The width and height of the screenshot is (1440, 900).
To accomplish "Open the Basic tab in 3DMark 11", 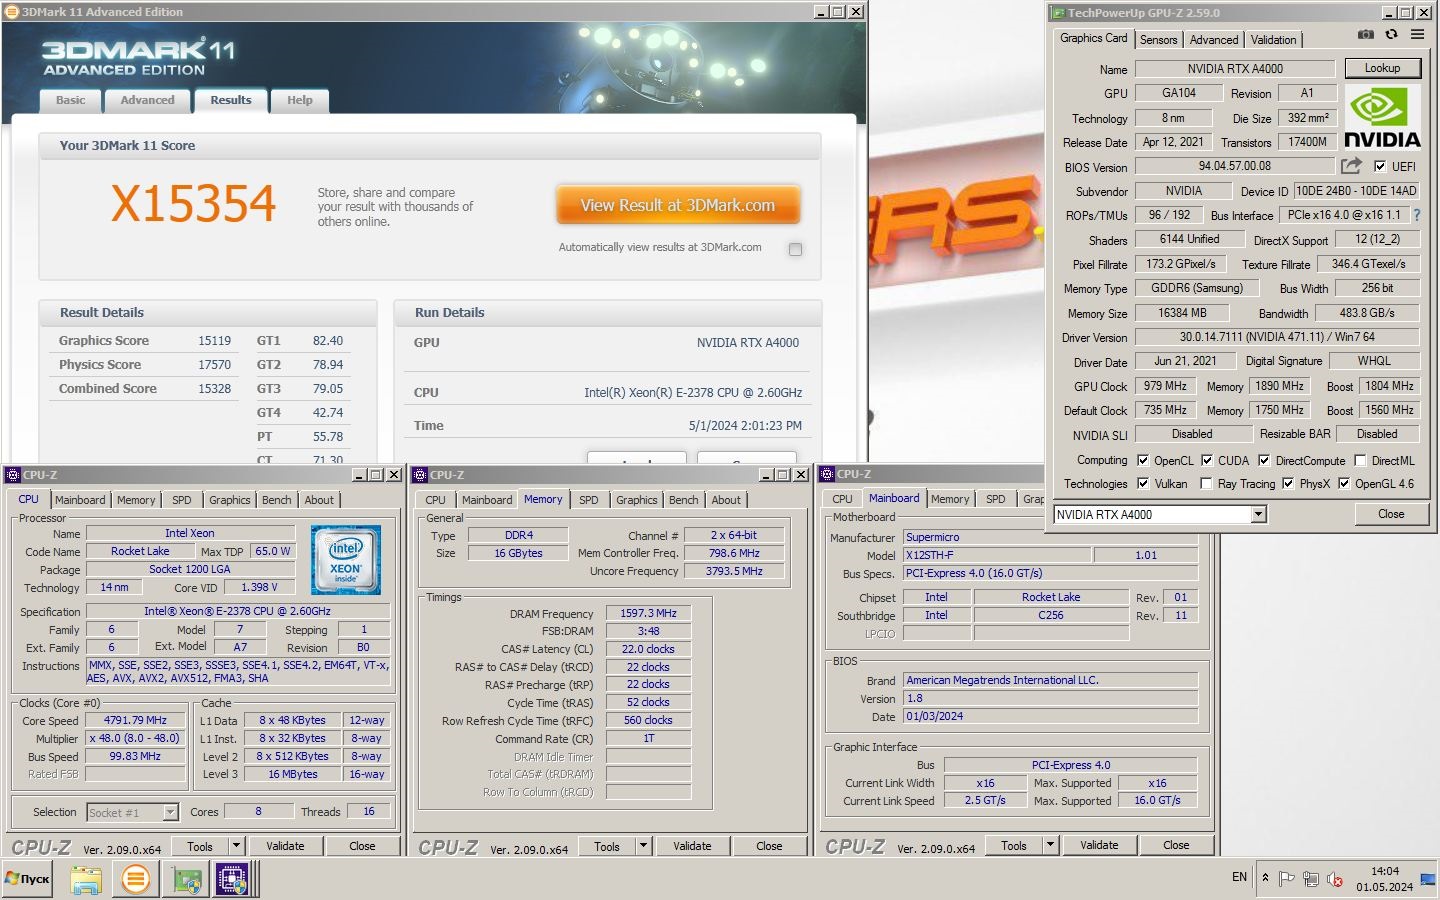I will pyautogui.click(x=71, y=100).
